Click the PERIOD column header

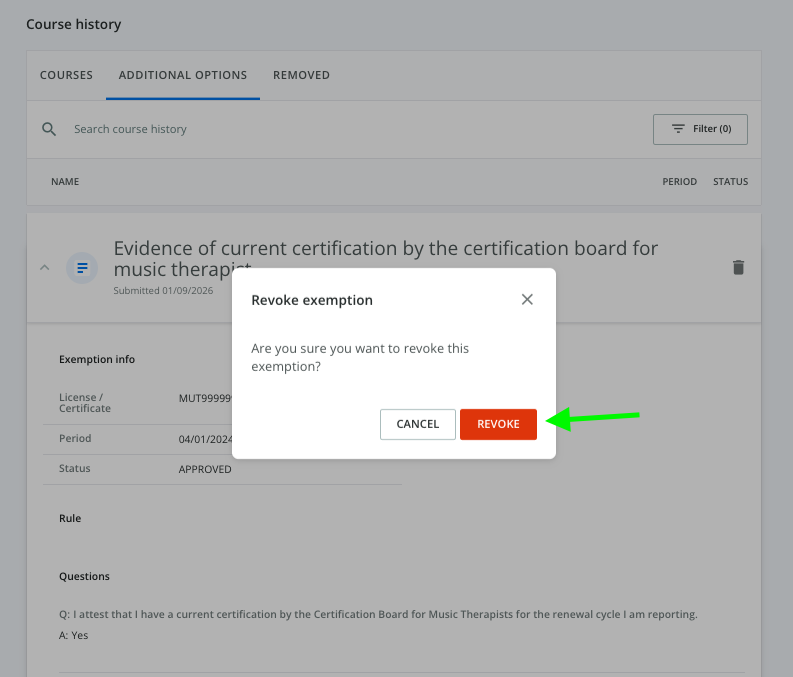point(679,182)
